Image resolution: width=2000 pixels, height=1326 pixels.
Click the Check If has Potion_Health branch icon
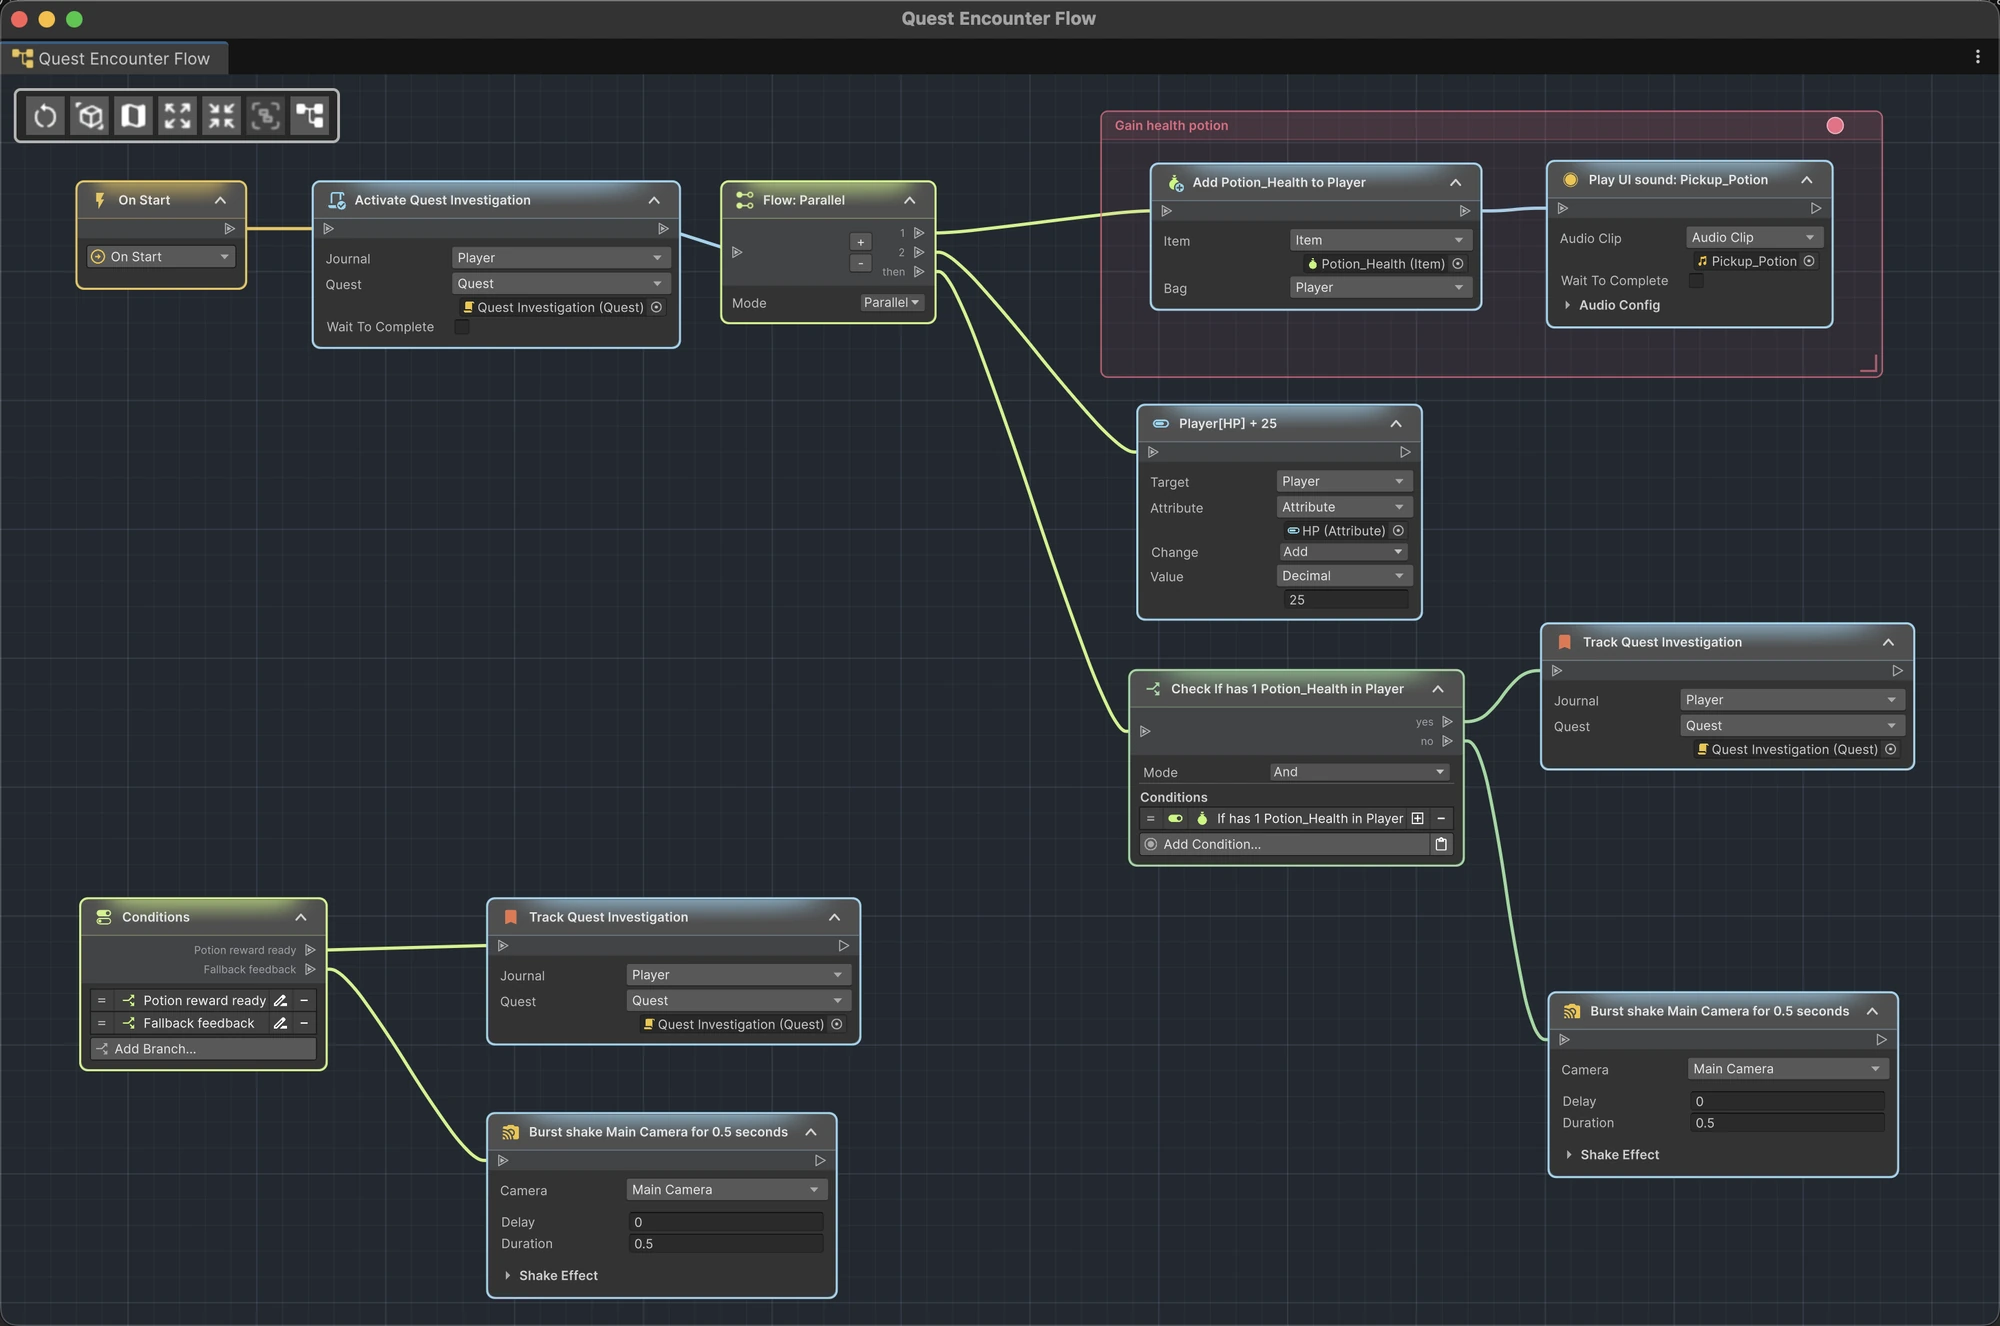1153,689
